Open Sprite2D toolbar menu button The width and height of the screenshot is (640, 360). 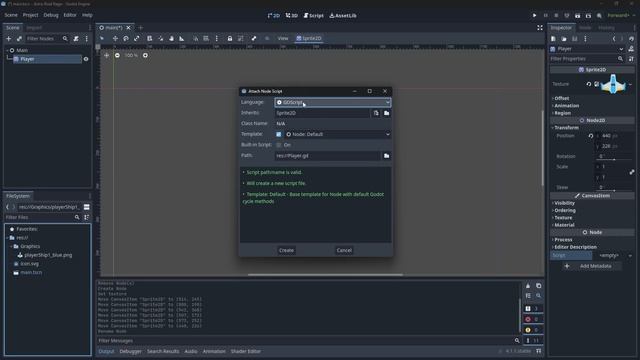[x=309, y=38]
